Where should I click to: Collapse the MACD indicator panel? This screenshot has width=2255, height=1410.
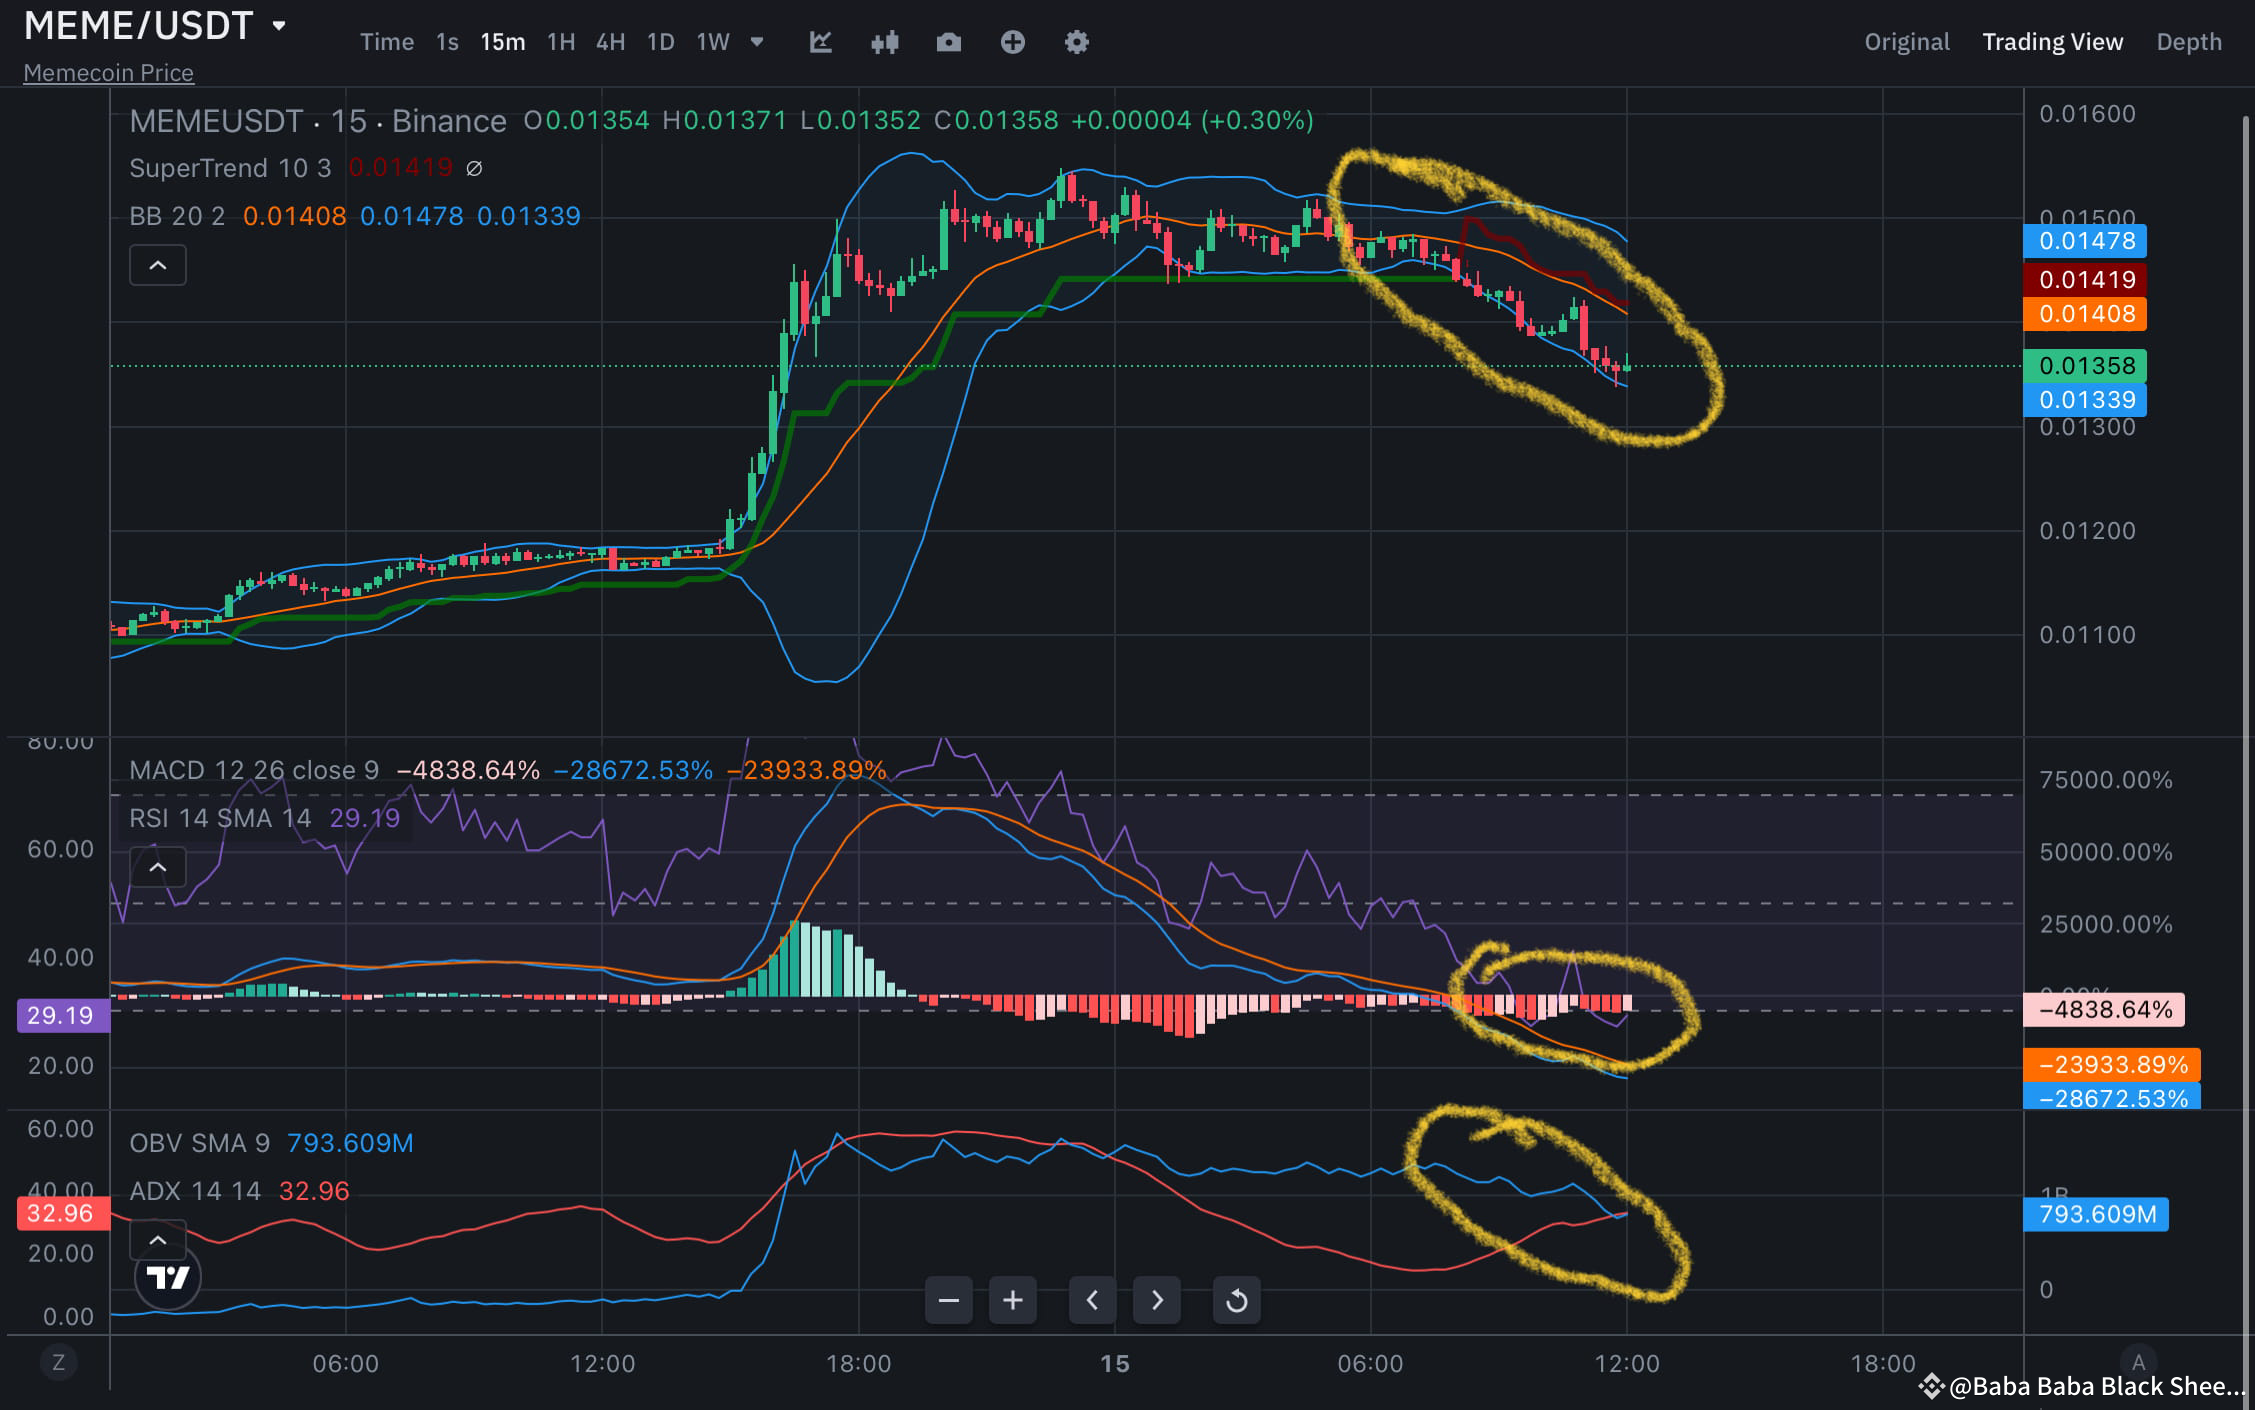pyautogui.click(x=157, y=866)
